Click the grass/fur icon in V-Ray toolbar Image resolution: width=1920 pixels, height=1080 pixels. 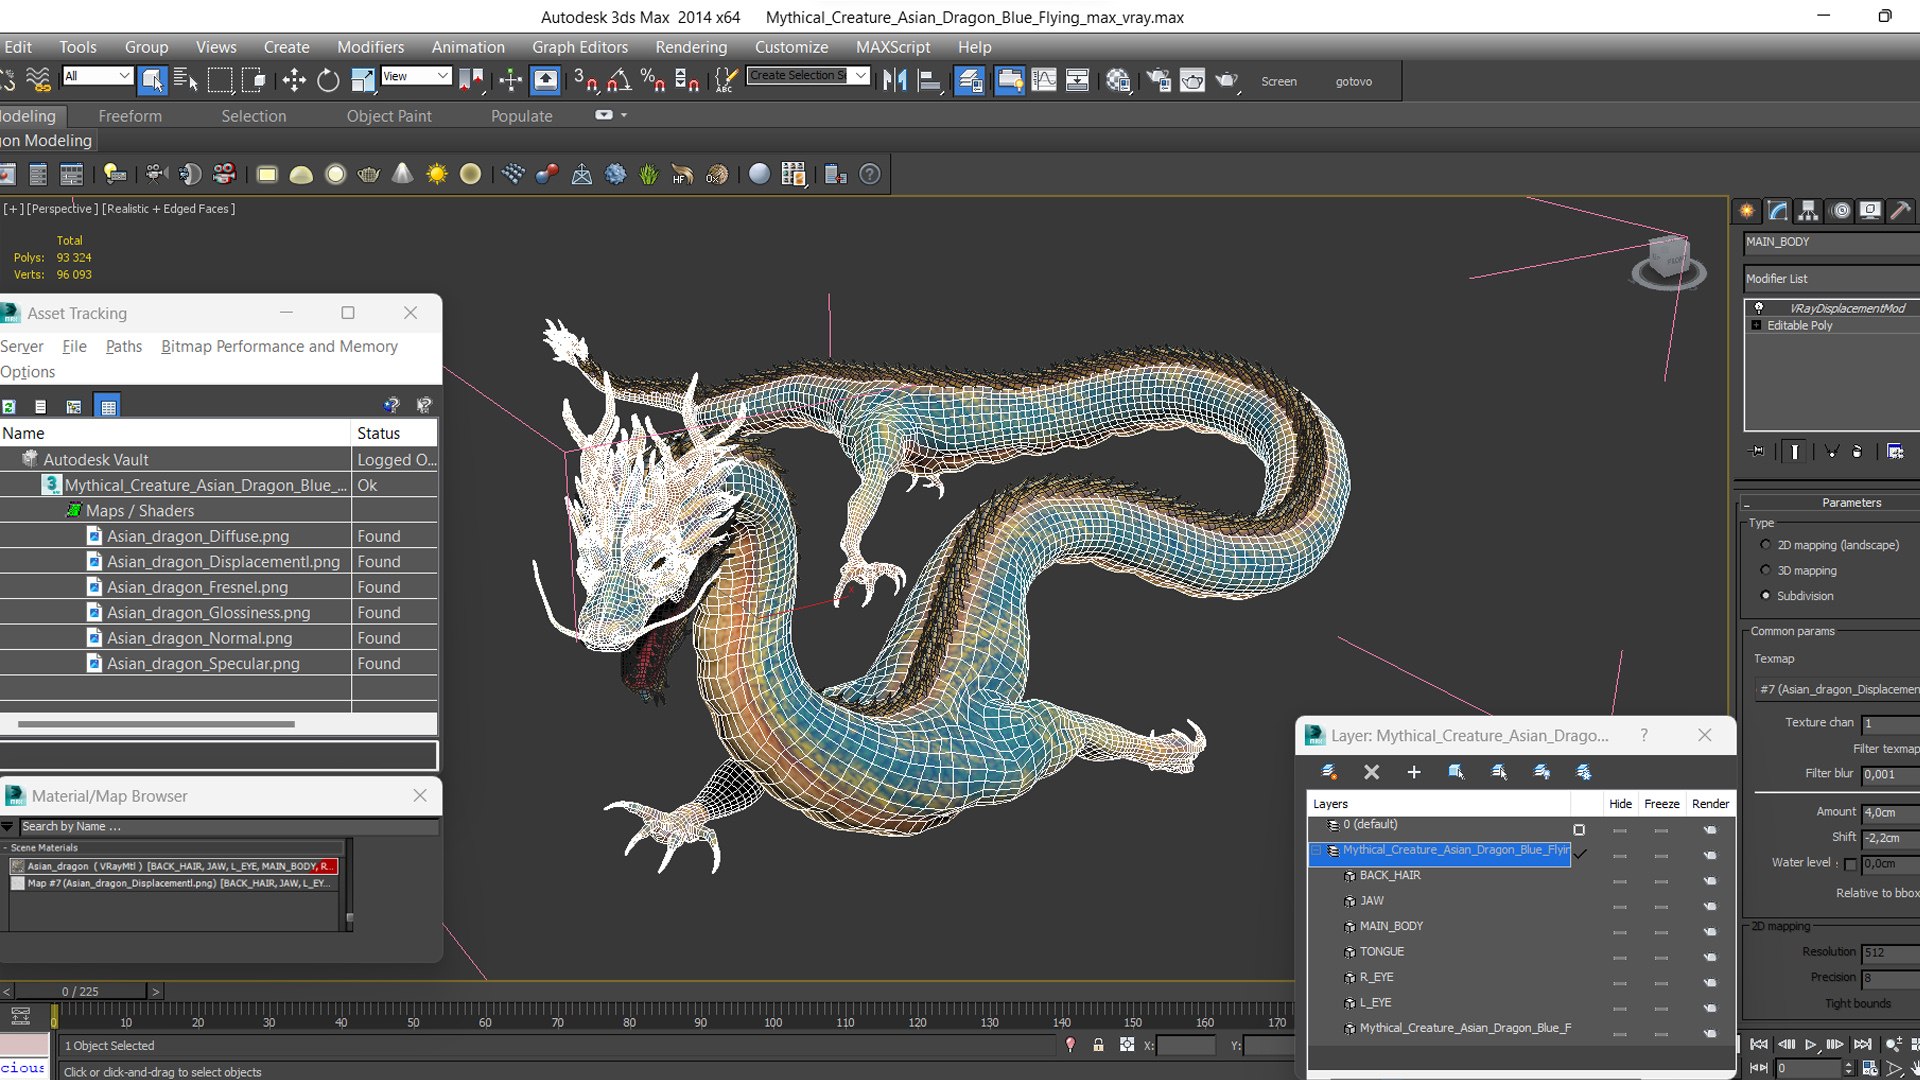(649, 174)
